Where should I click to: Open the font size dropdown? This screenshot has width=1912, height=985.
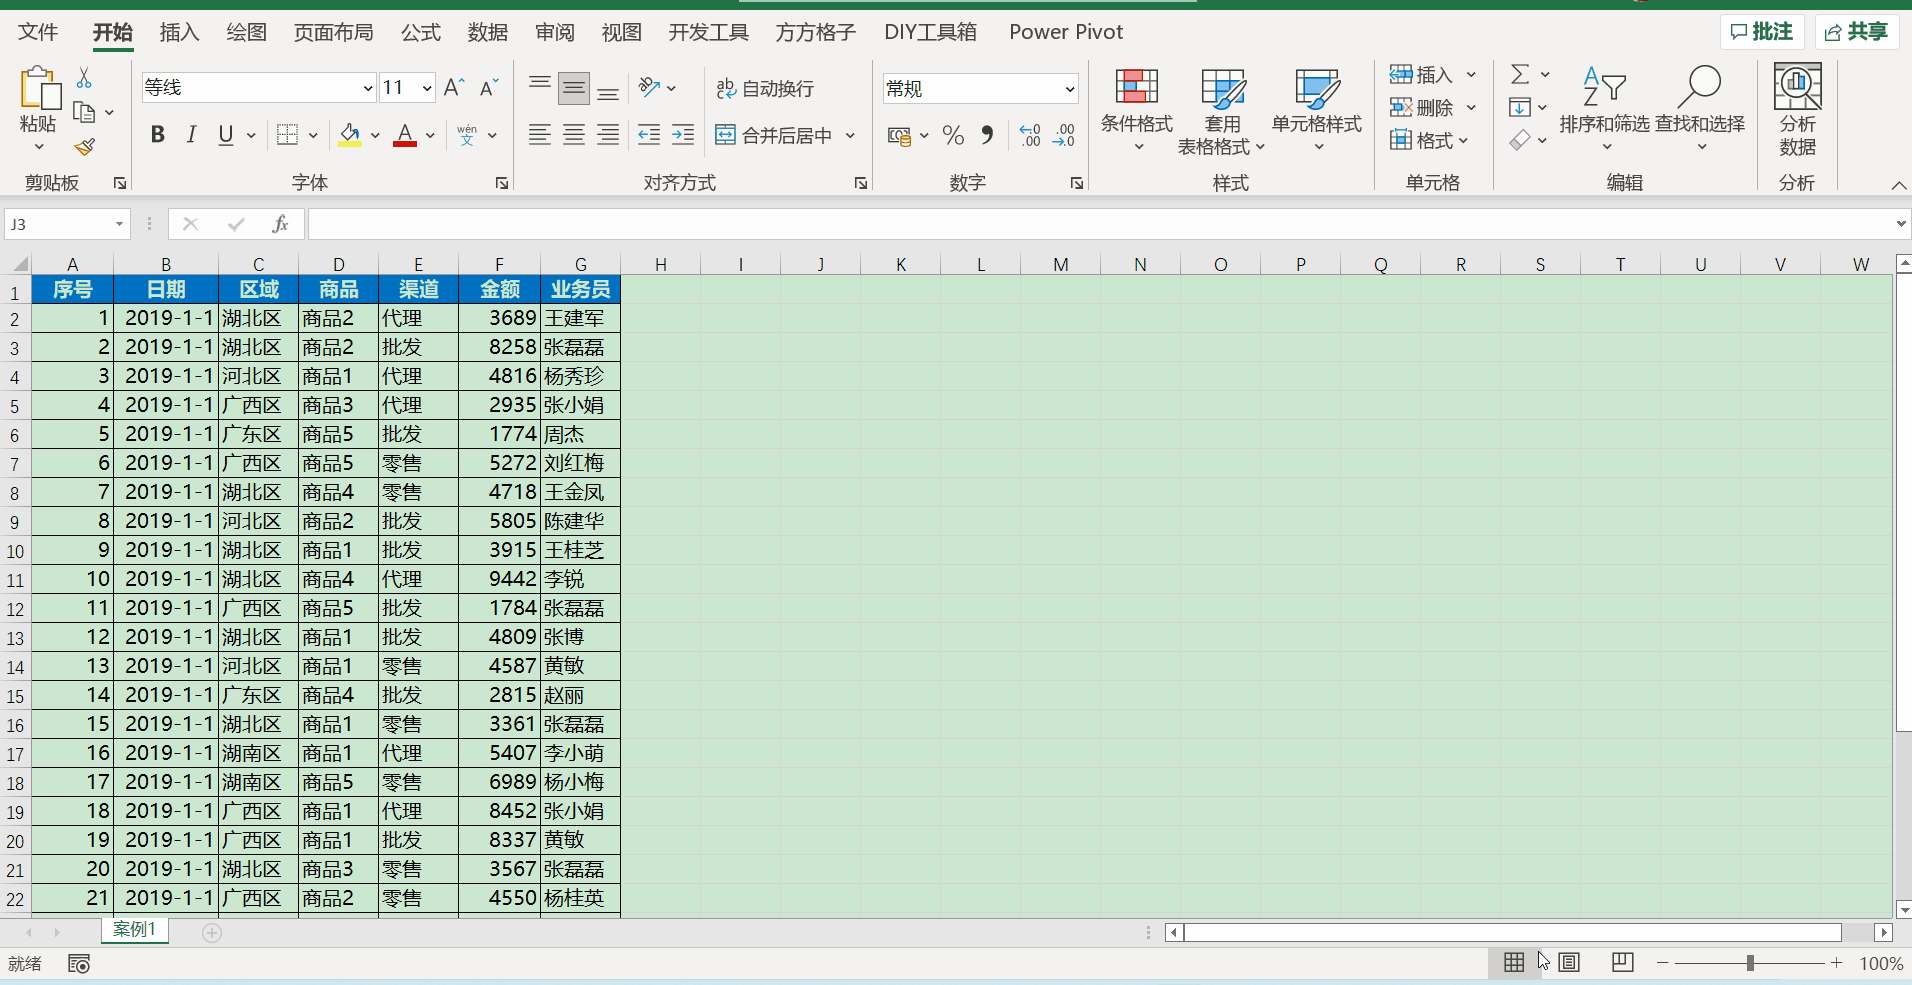point(427,88)
